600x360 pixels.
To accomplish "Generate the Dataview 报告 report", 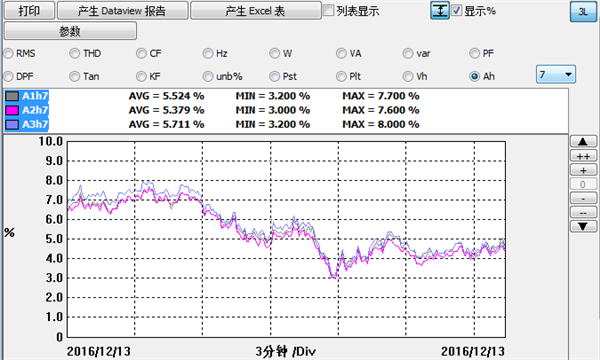I will 122,11.
